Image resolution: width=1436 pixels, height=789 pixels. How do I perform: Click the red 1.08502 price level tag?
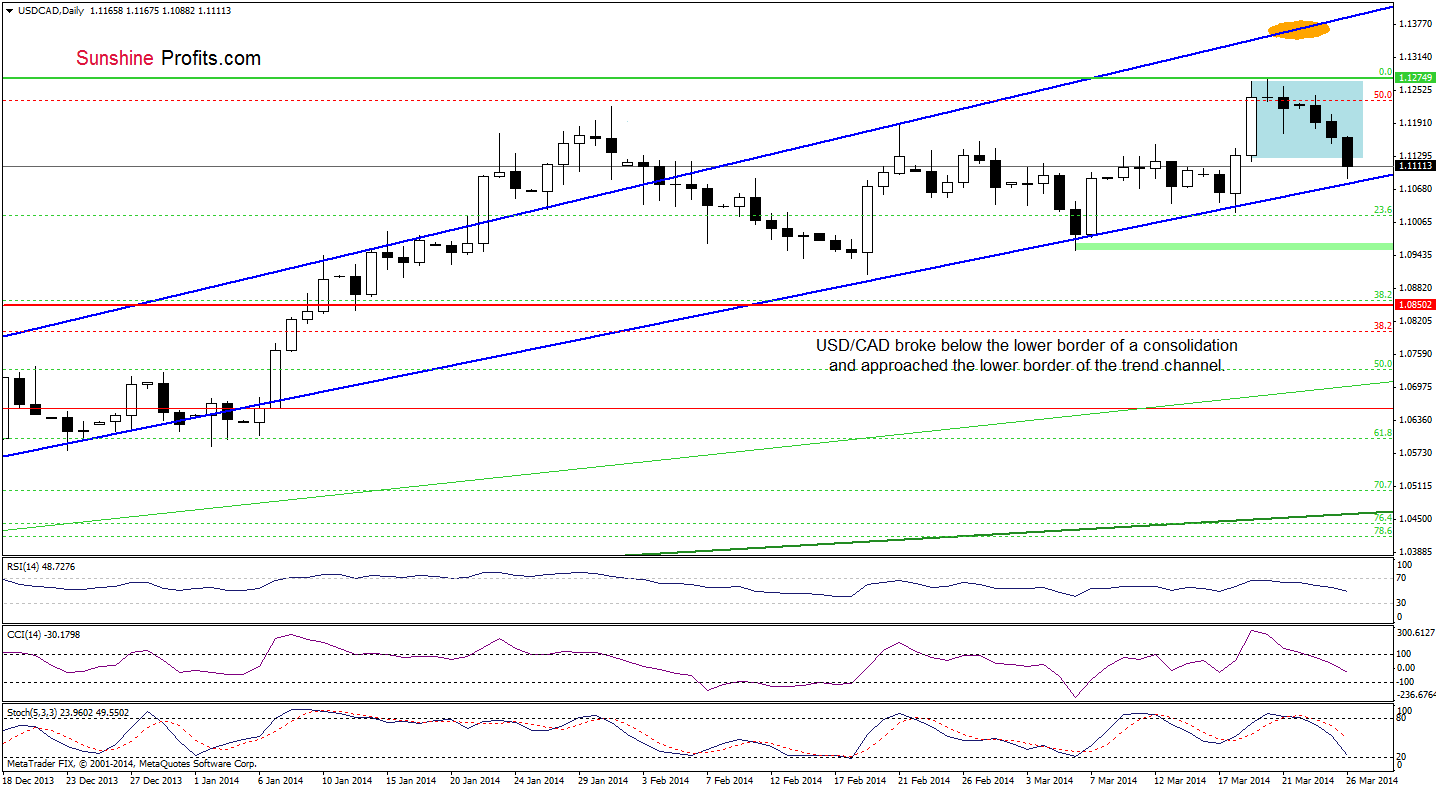pyautogui.click(x=1415, y=304)
